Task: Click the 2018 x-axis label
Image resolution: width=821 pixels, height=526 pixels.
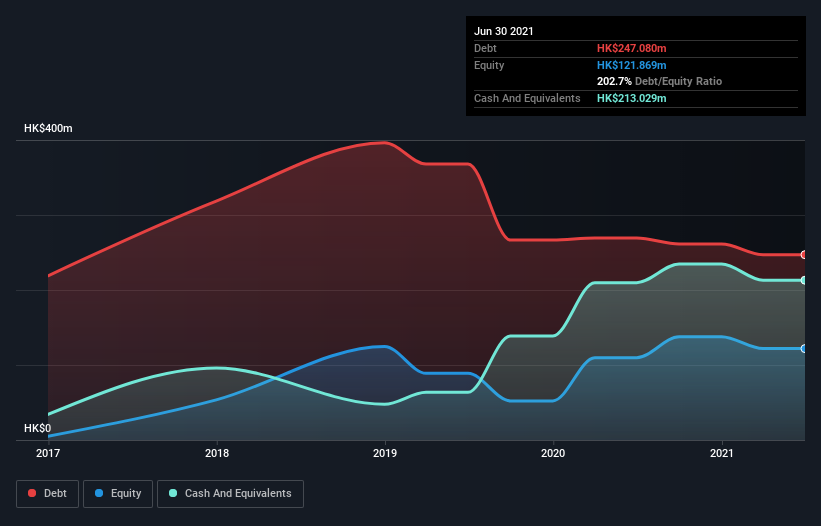Action: pos(217,453)
